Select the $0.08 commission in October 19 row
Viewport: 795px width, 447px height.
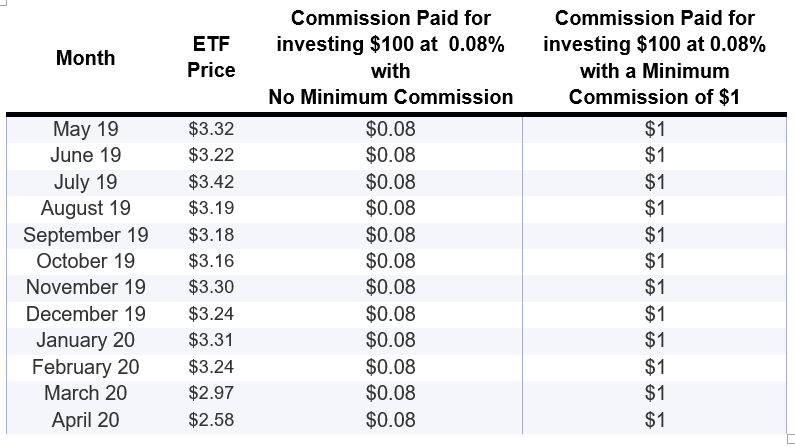tap(390, 261)
